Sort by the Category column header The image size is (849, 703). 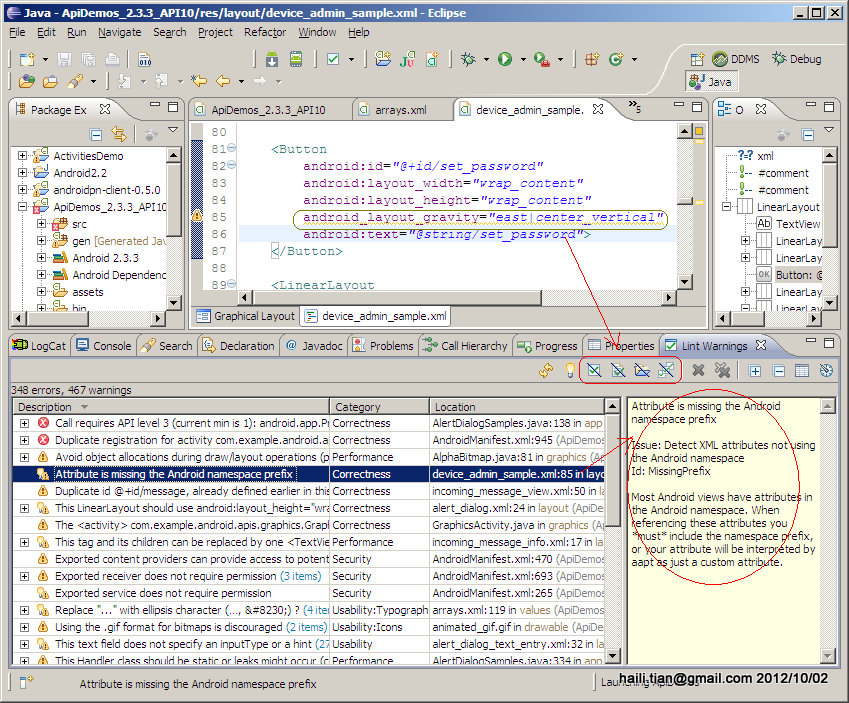(x=379, y=407)
